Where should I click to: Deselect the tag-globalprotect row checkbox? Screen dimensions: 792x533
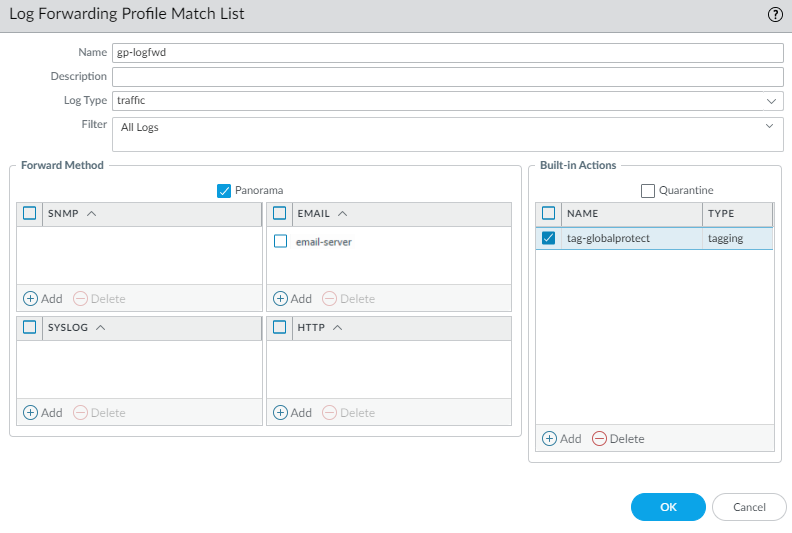coord(548,238)
